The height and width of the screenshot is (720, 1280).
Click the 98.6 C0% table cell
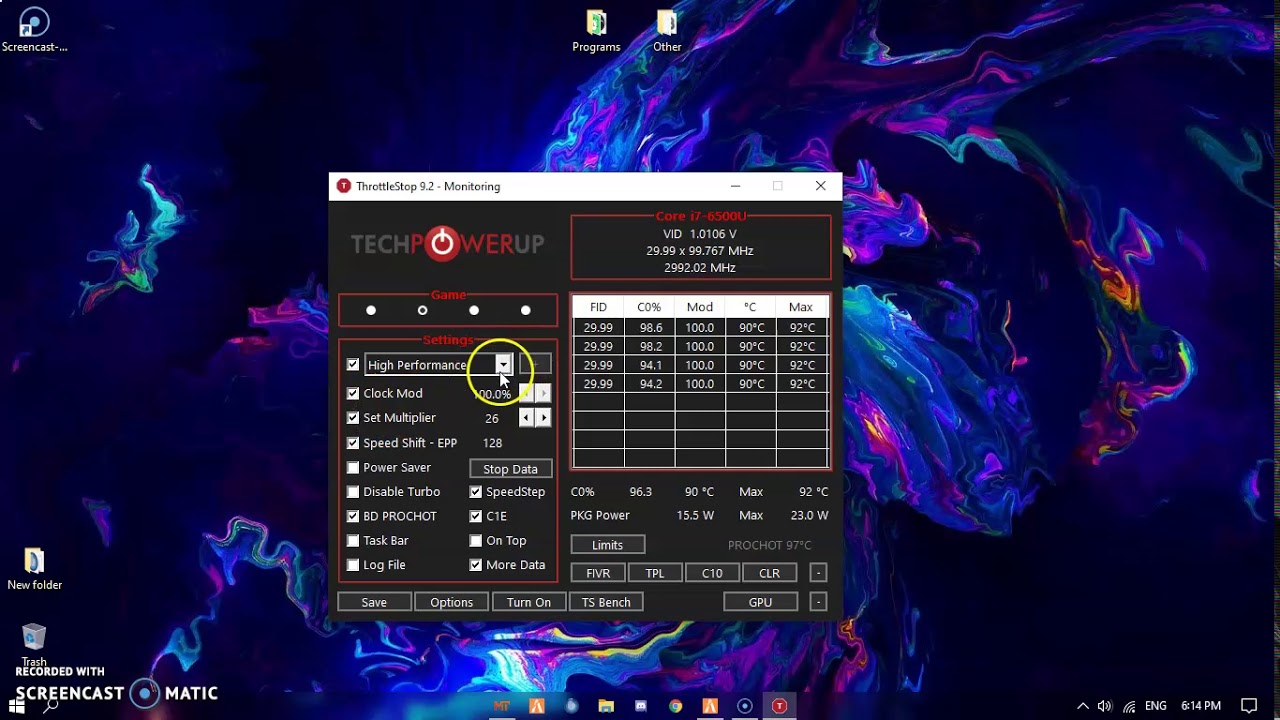(x=650, y=328)
